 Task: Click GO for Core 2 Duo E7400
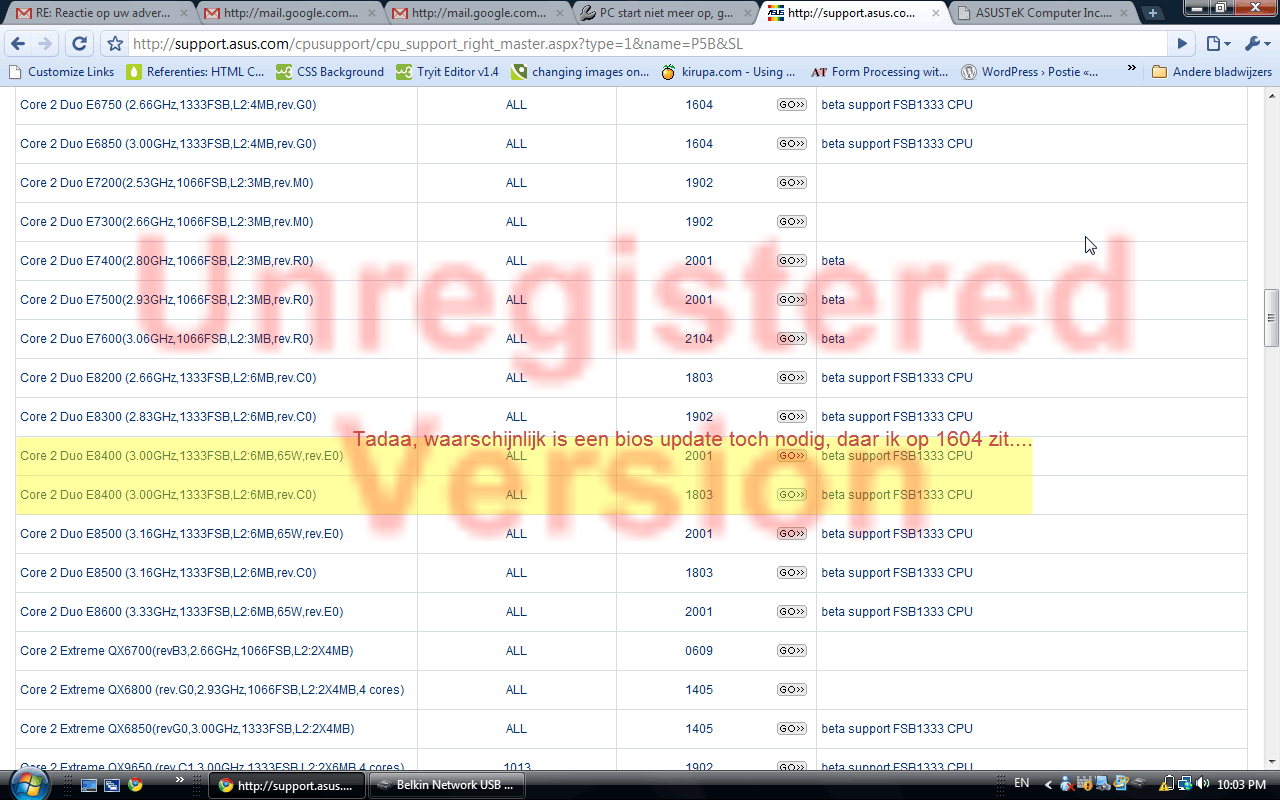click(x=792, y=261)
